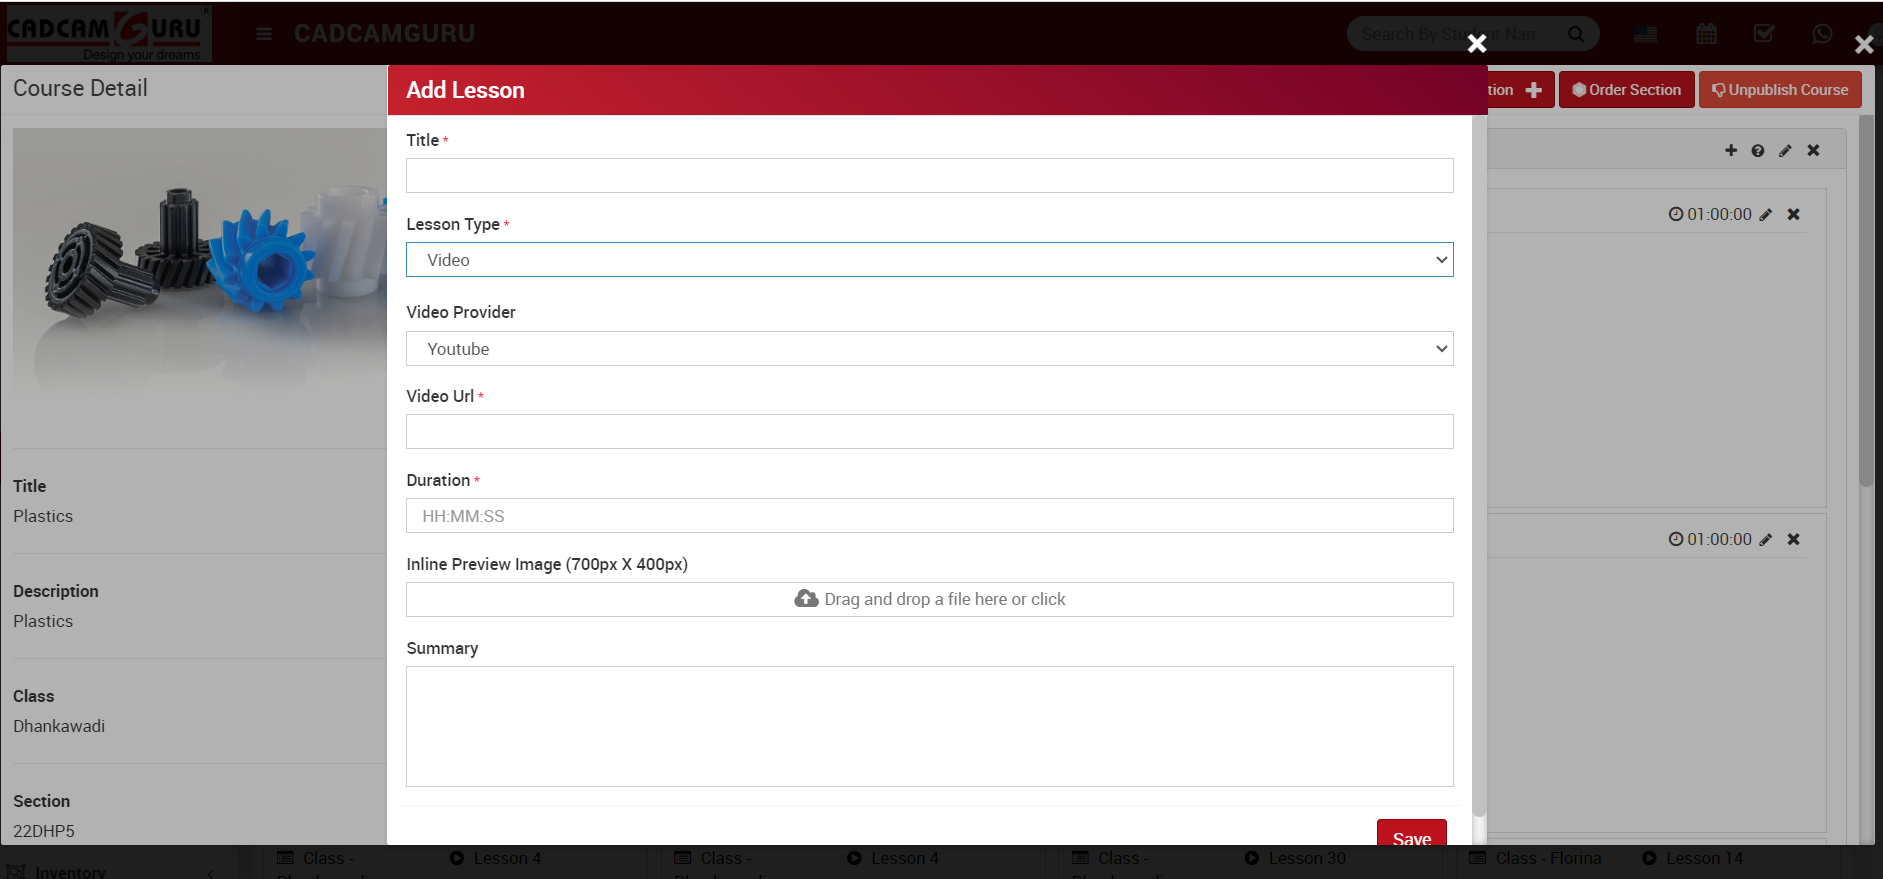Click the section's add plus icon
This screenshot has width=1883, height=879.
[x=1731, y=150]
